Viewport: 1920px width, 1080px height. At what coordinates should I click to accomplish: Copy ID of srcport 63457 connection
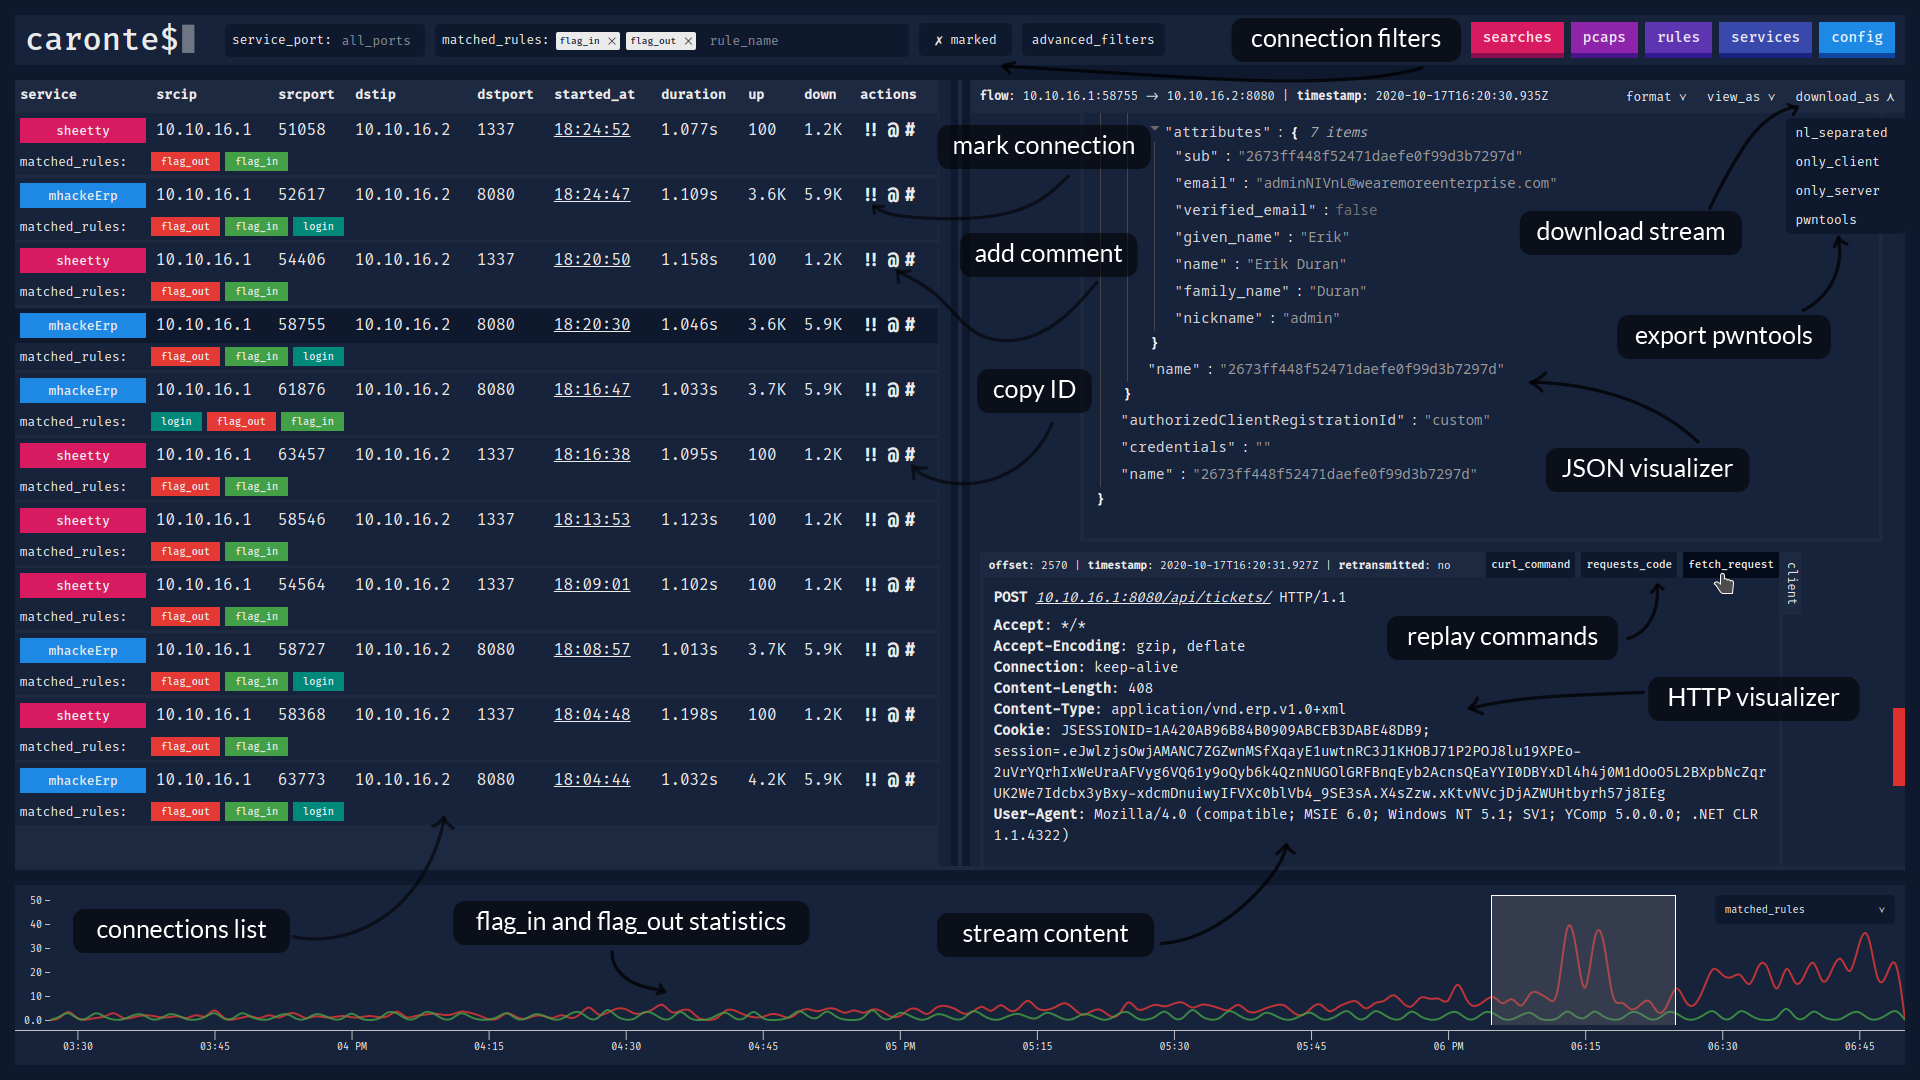910,455
